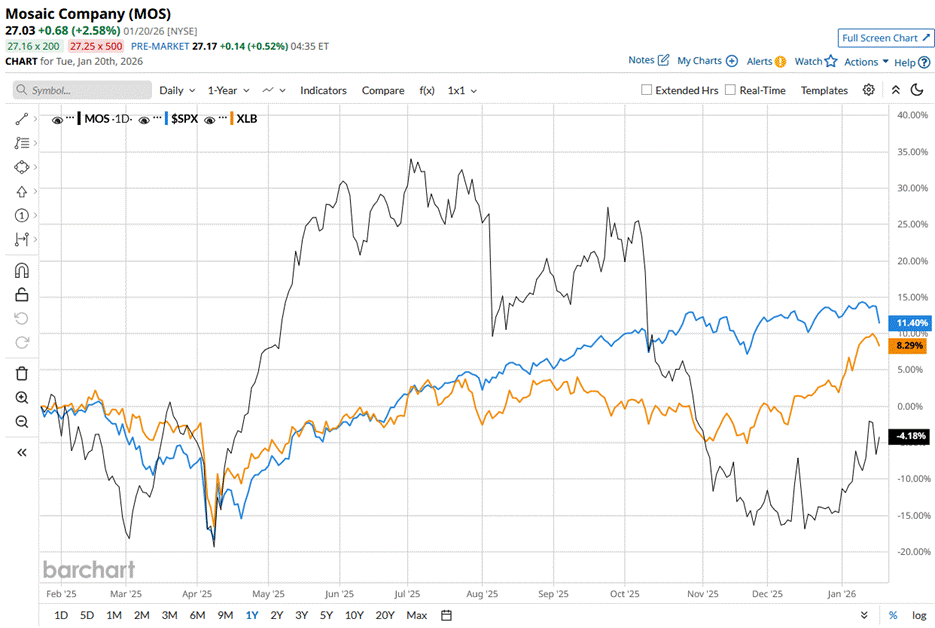Delete drawings with the trash icon
Viewport: 935px width, 628px height.
(x=22, y=373)
